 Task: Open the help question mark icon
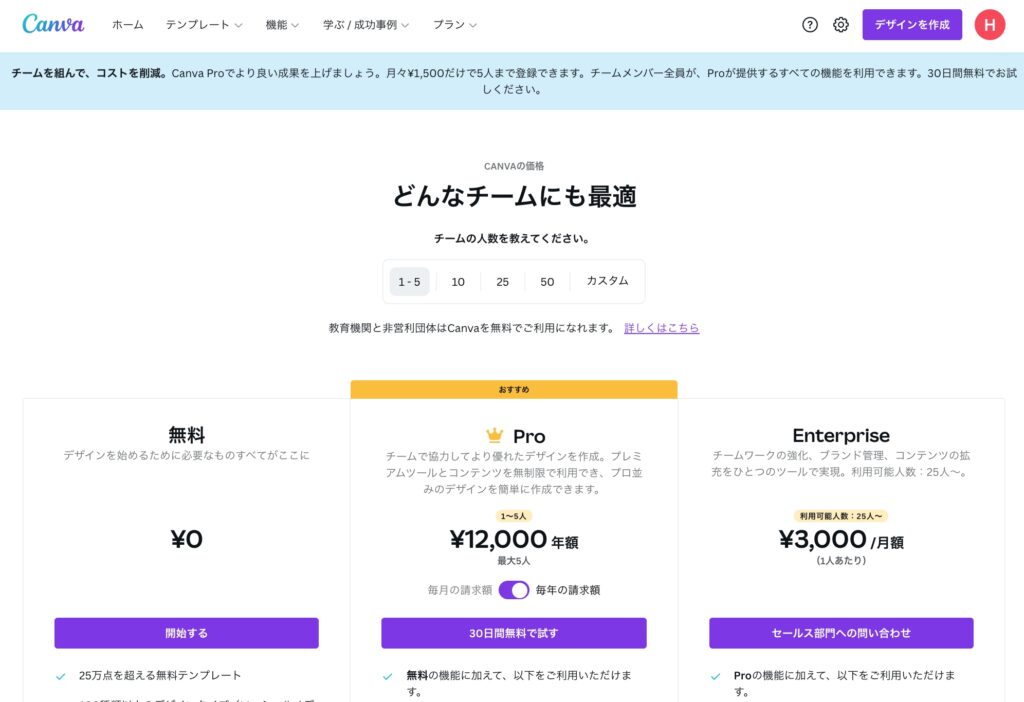(810, 25)
